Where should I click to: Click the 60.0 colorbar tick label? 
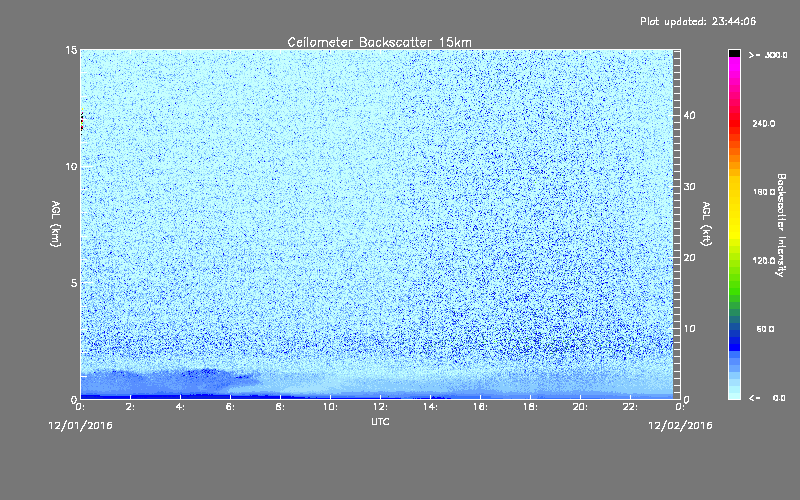click(765, 329)
